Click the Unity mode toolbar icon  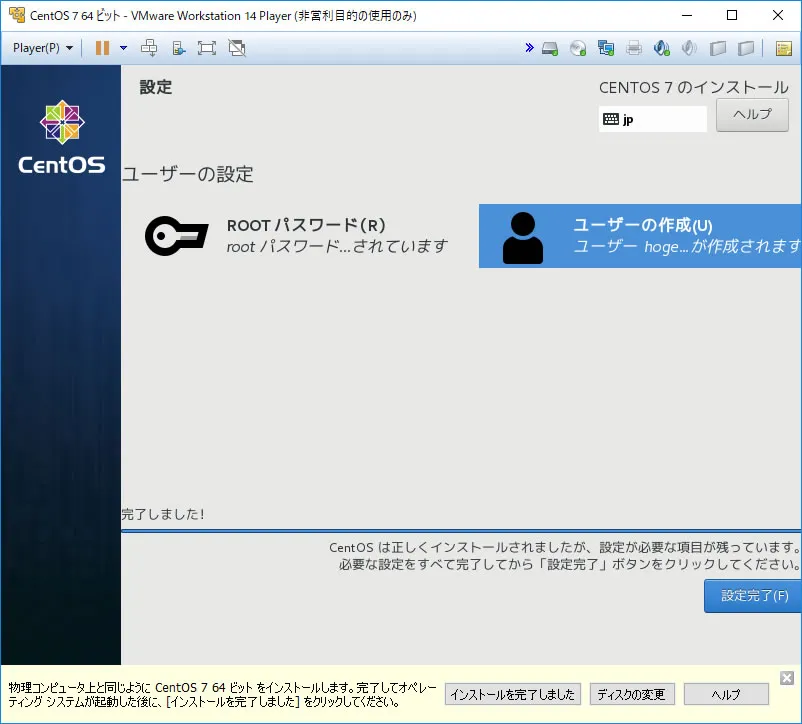(x=178, y=48)
